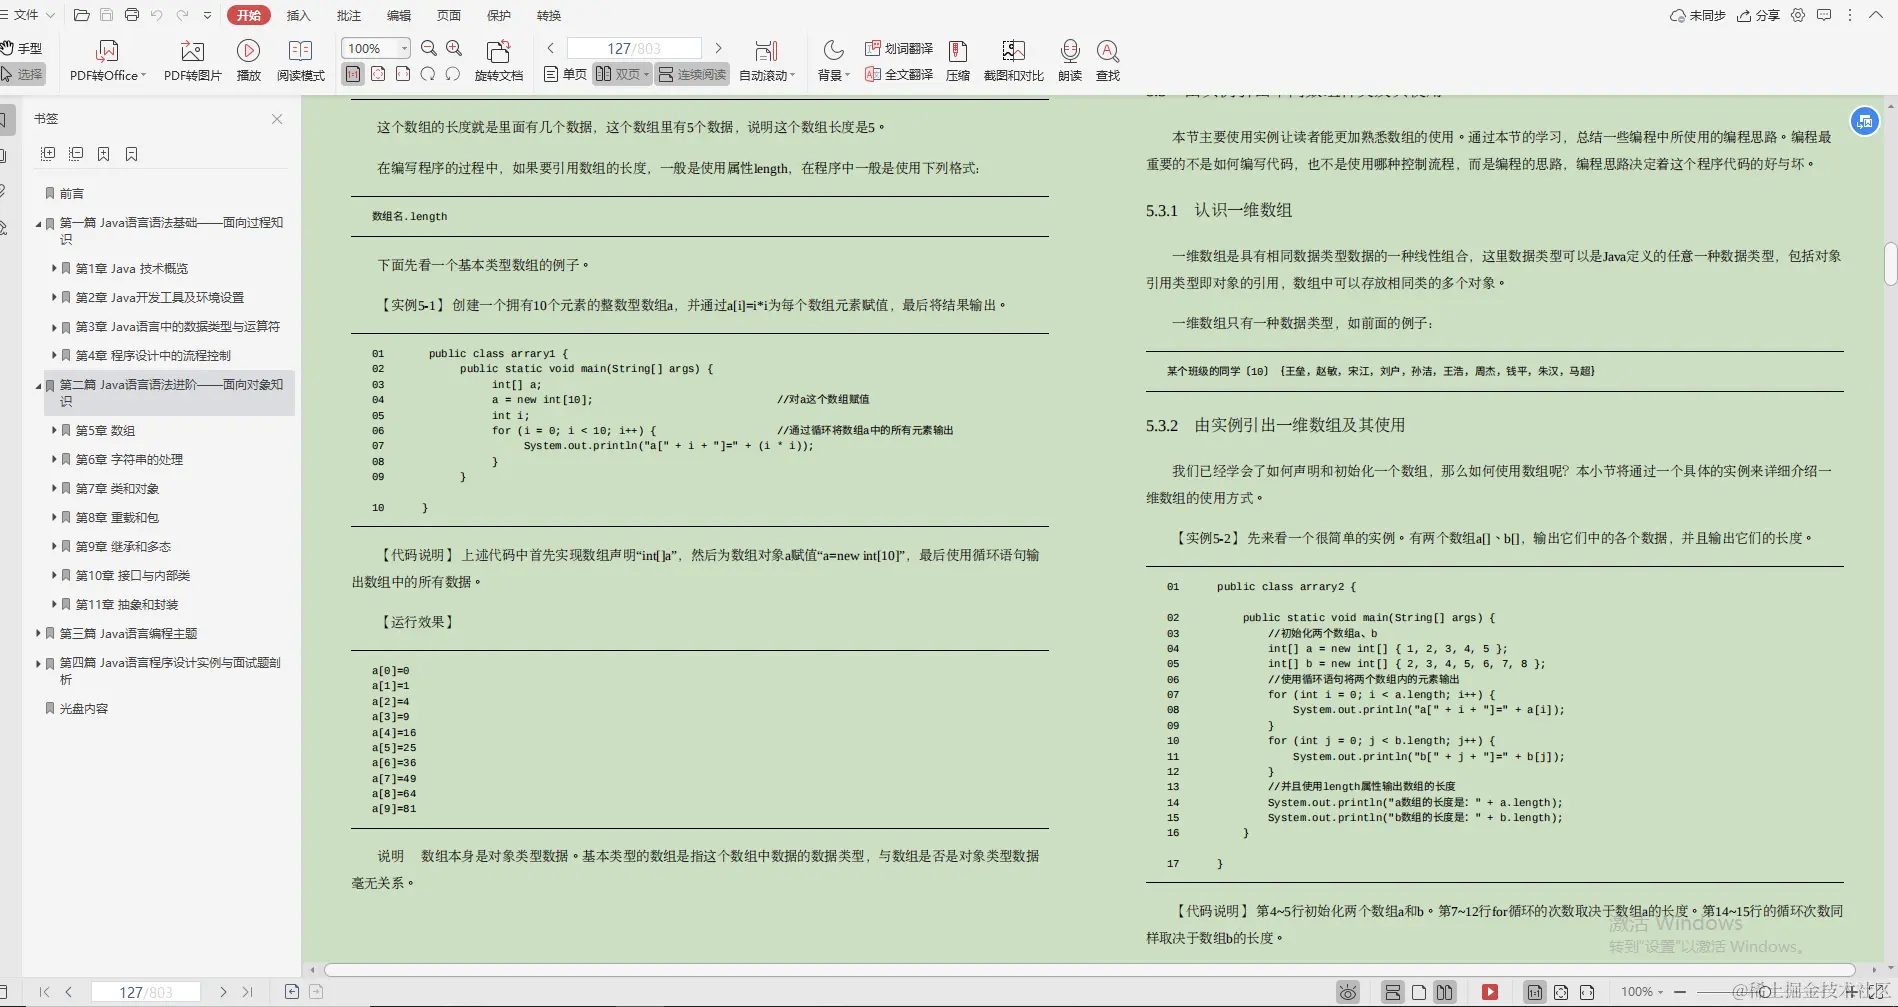1898x1007 pixels.
Task: Open the 转换 menu
Action: click(x=548, y=15)
